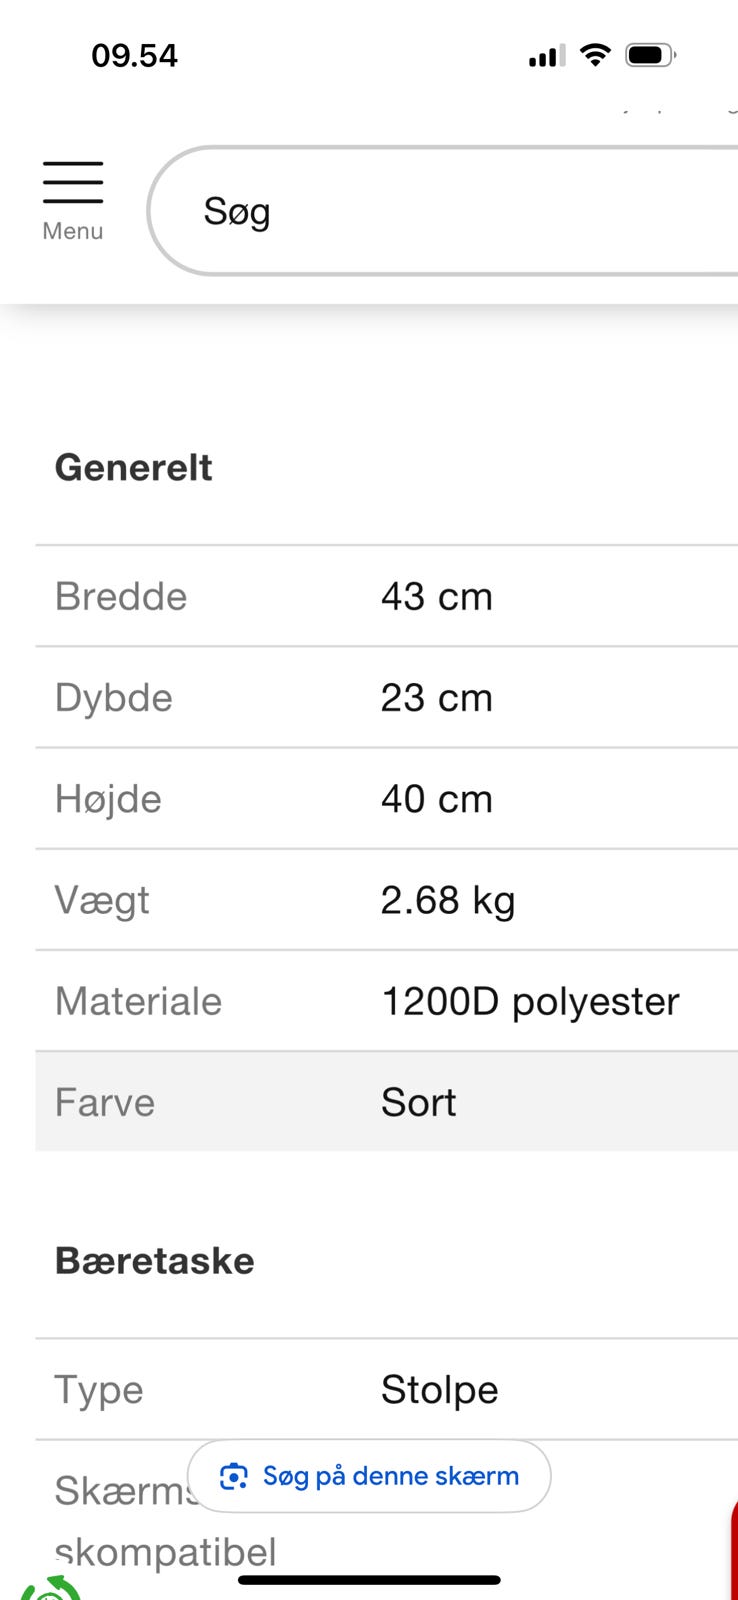Viewport: 738px width, 1600px height.
Task: Click the lens icon in the screen-search pill
Action: (x=234, y=1476)
